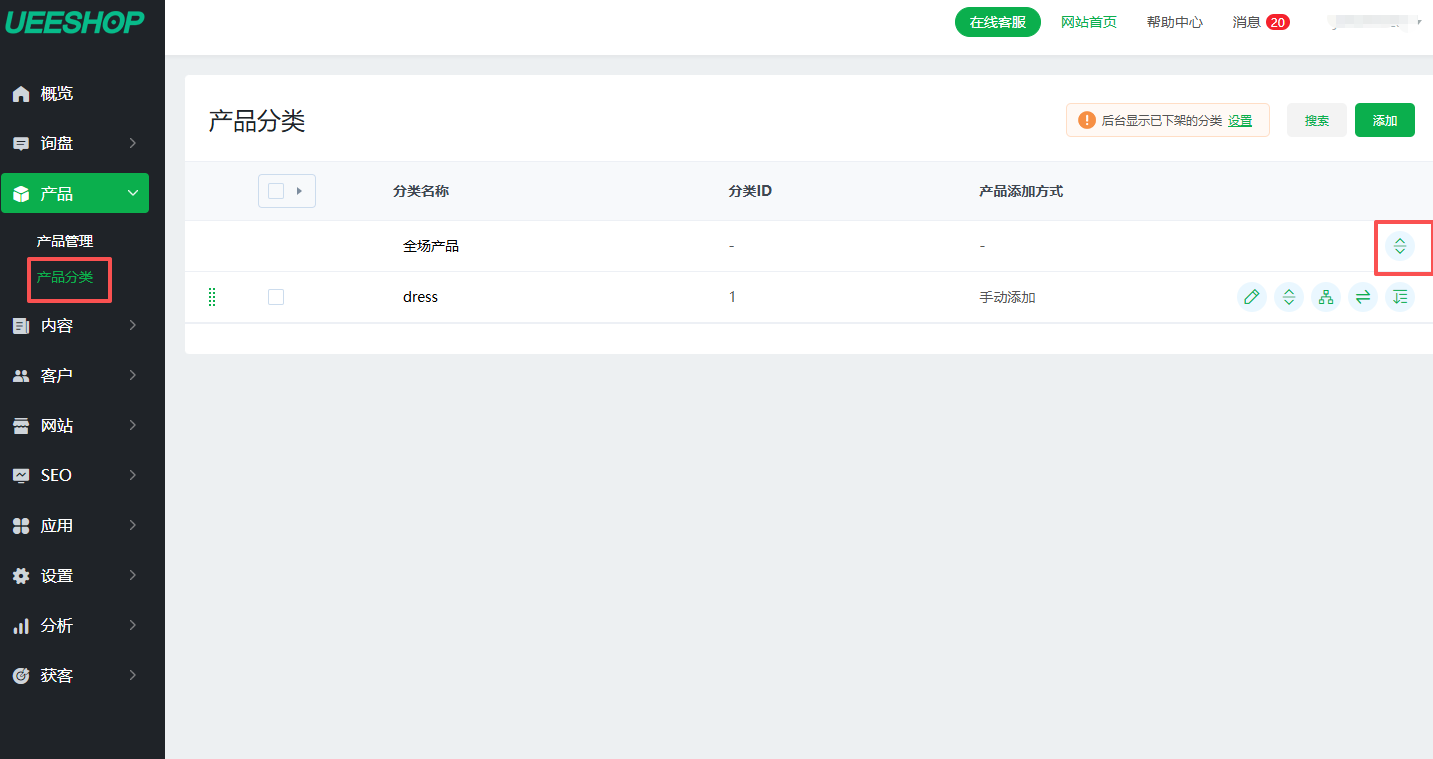Open 产品管理 in the sidebar submenu

click(x=65, y=241)
